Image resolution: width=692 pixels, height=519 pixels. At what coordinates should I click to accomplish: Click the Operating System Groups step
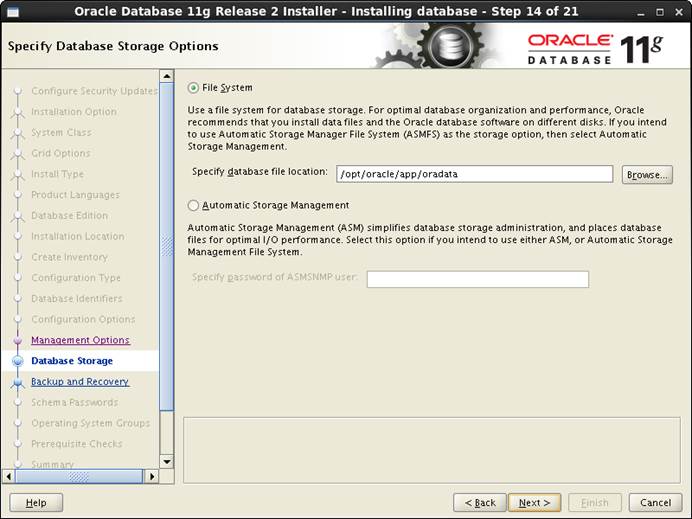click(90, 423)
